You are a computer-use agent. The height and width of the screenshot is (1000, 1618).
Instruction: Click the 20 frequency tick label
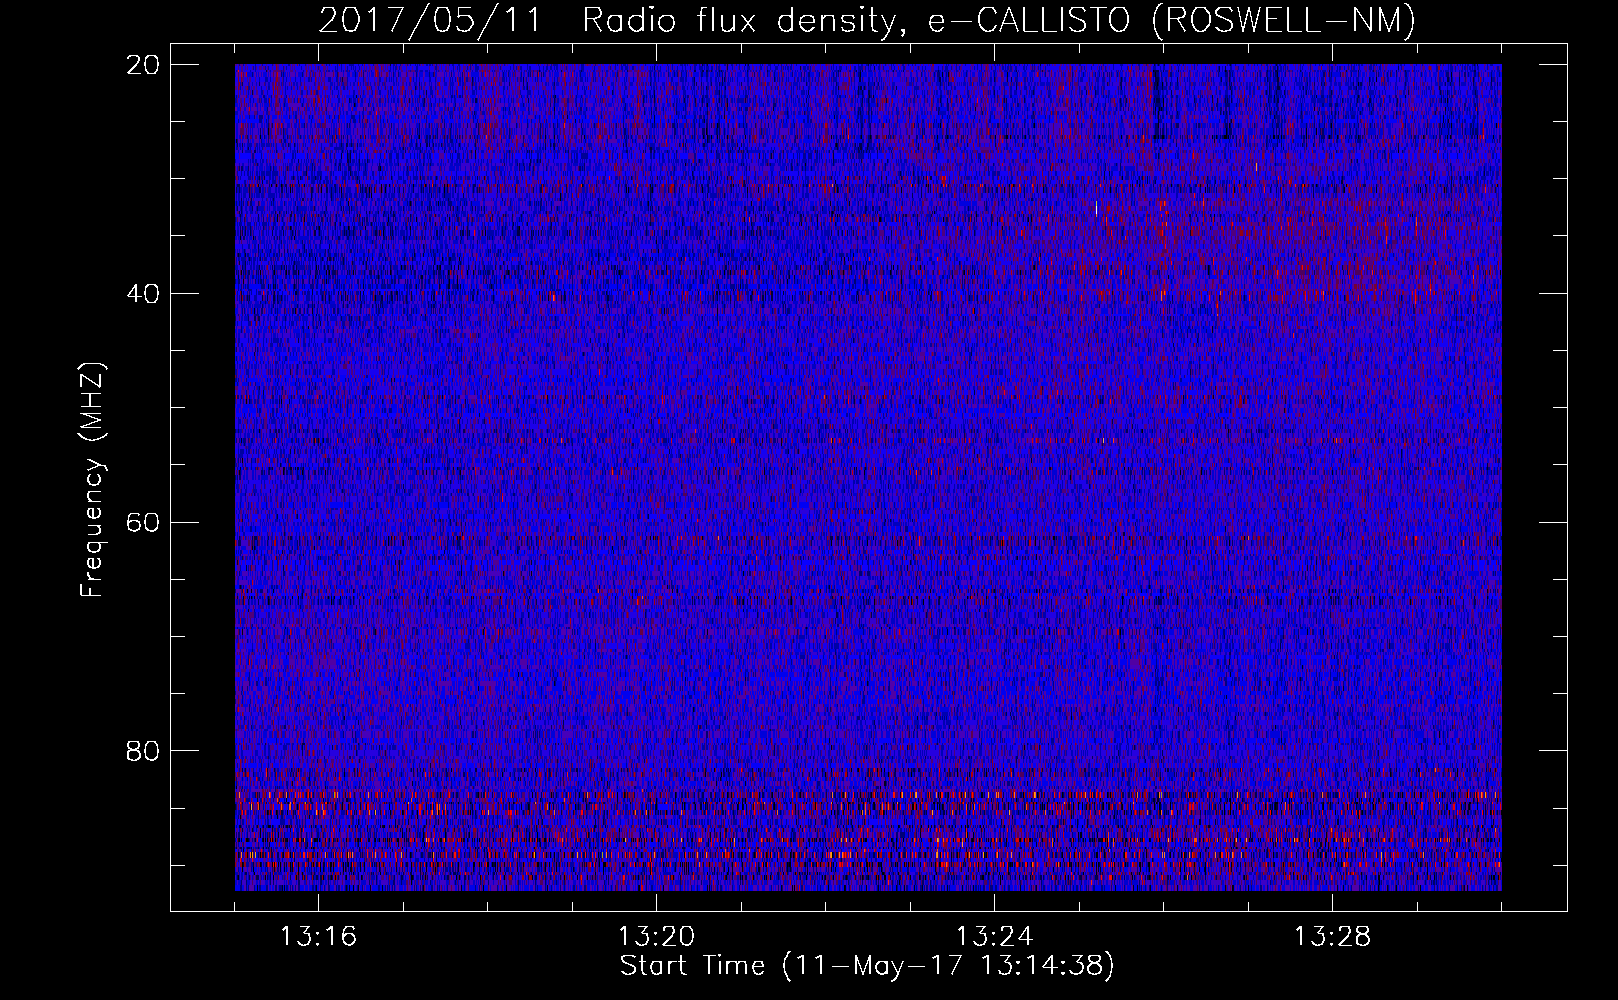(x=143, y=65)
